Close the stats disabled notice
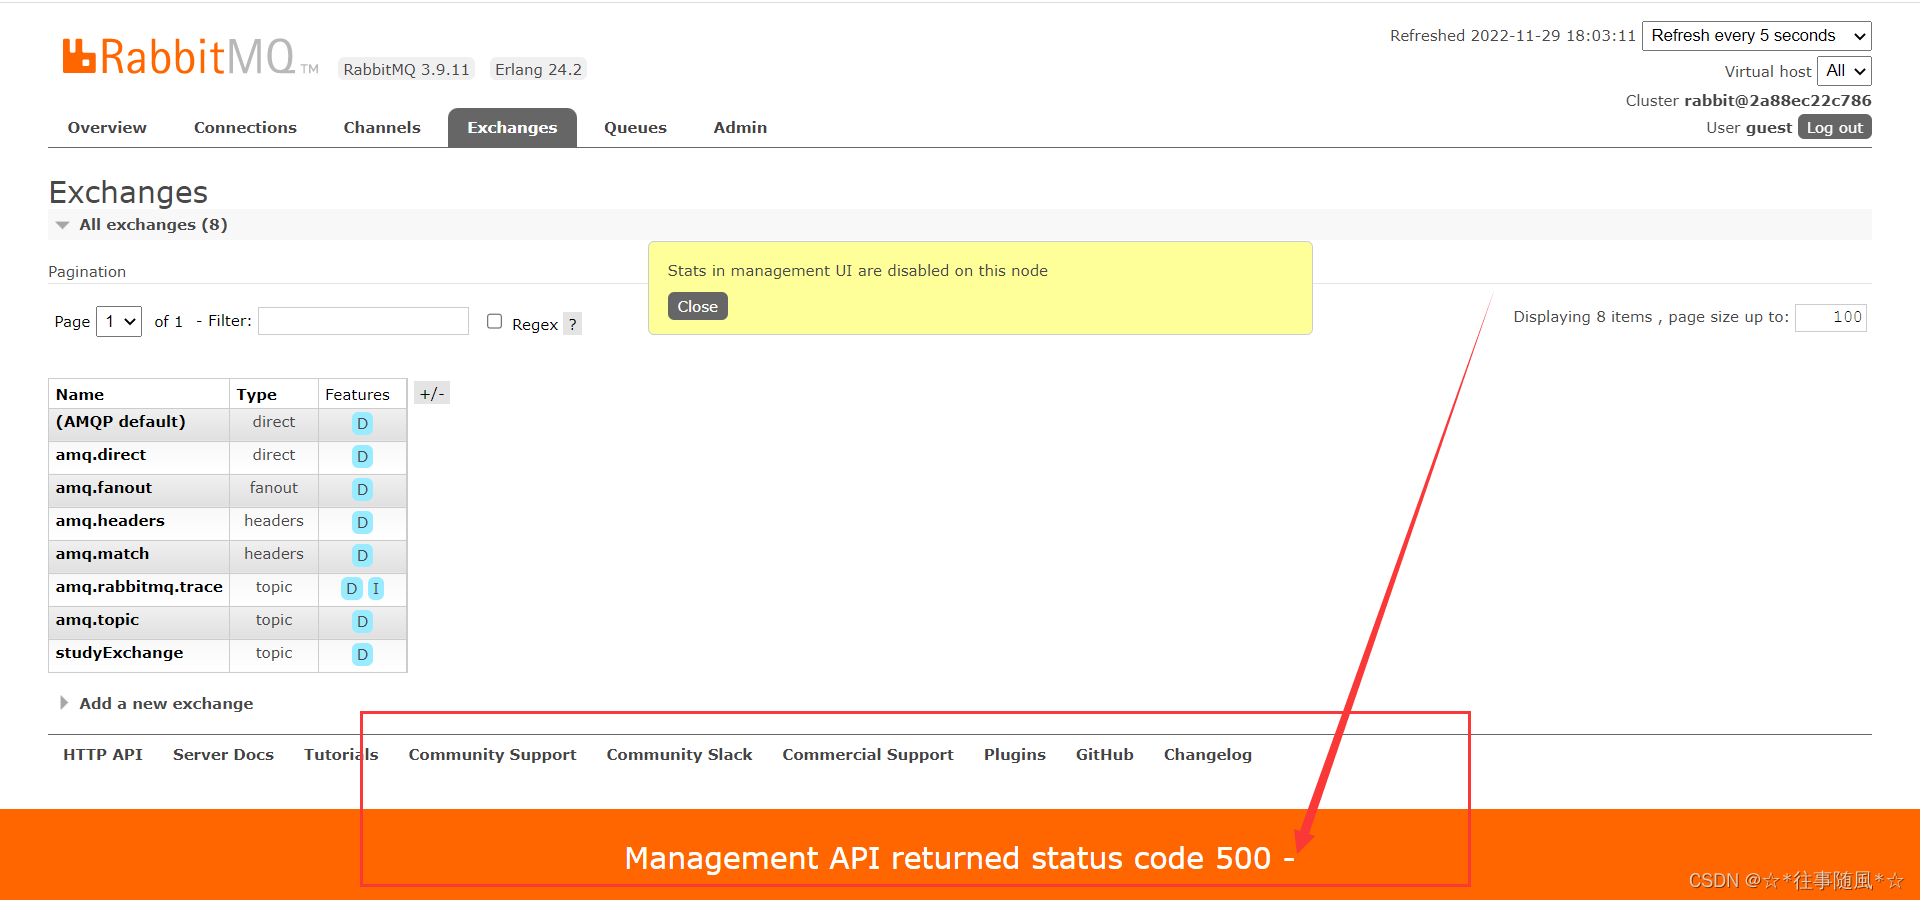1920x900 pixels. (x=697, y=307)
